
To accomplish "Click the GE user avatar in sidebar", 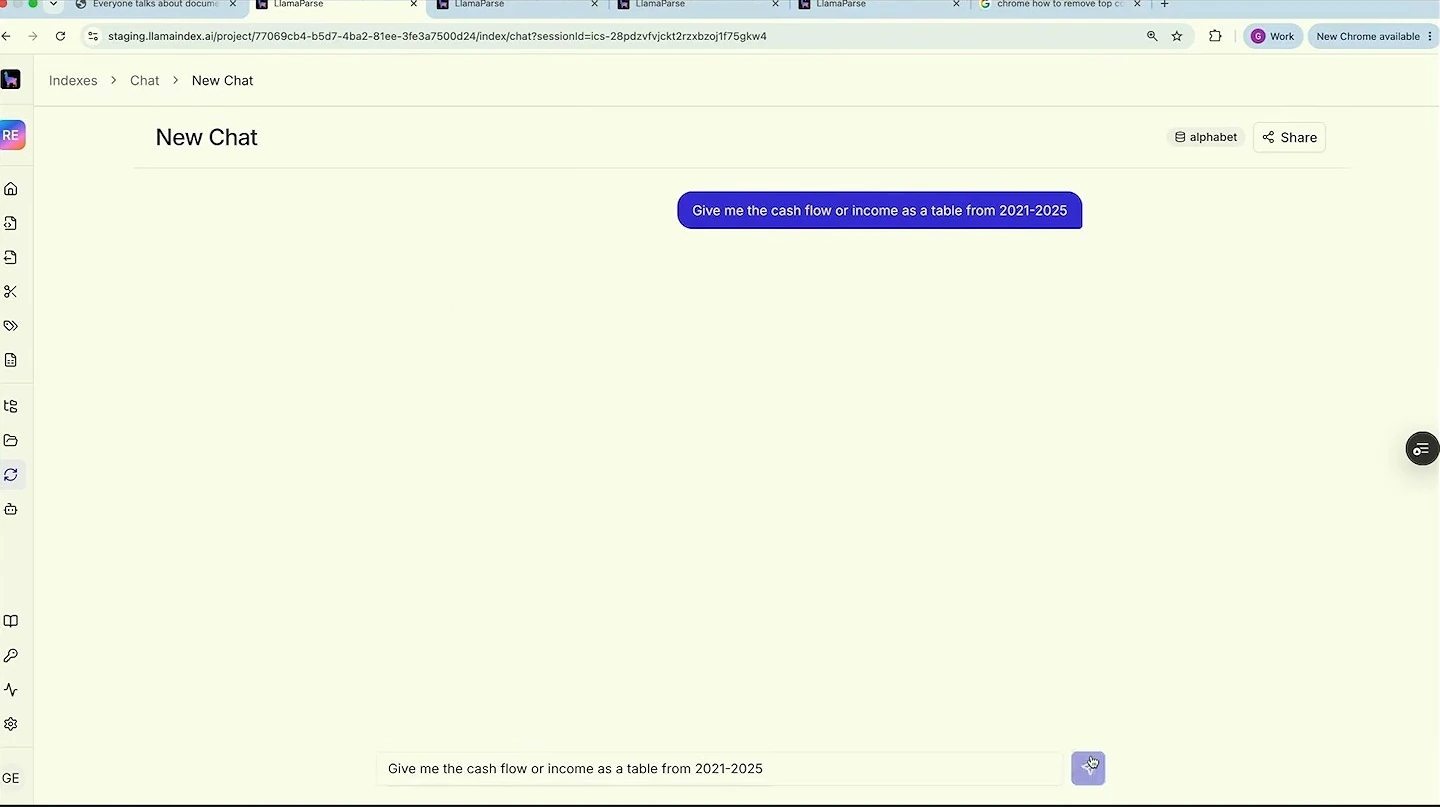I will 10,778.
